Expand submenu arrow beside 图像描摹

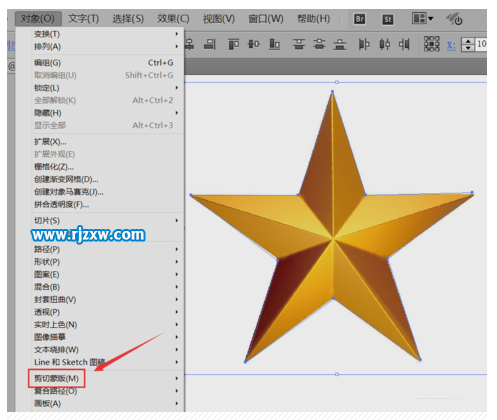point(177,337)
